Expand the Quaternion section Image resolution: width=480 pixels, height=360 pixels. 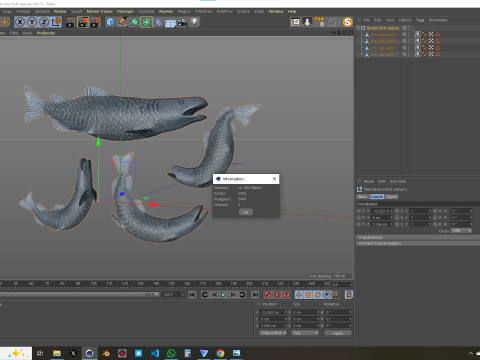pyautogui.click(x=417, y=237)
